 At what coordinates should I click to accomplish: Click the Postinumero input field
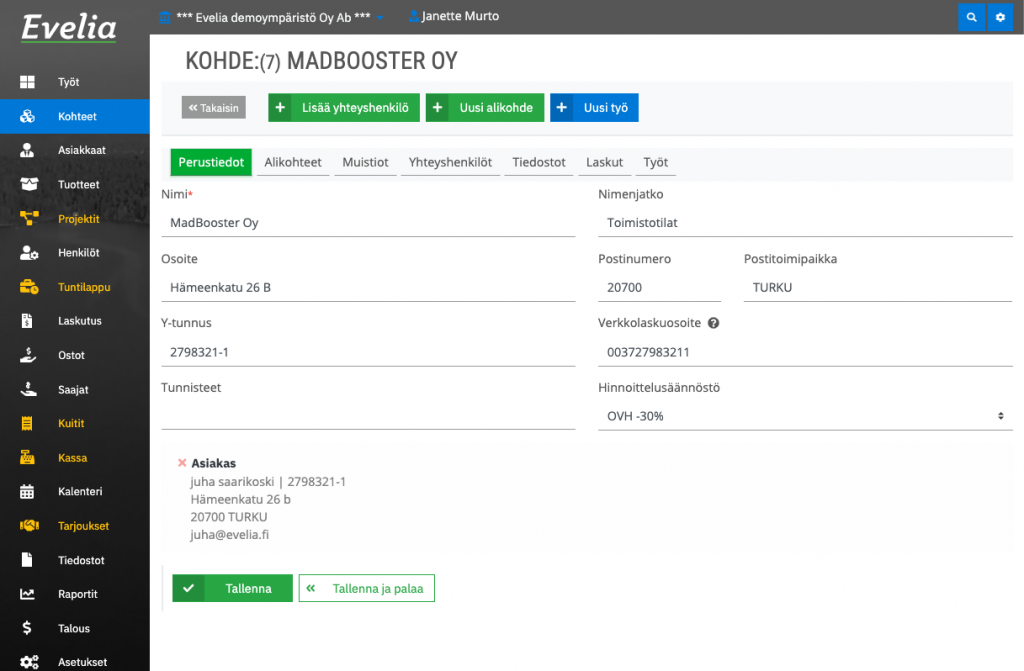pyautogui.click(x=659, y=287)
